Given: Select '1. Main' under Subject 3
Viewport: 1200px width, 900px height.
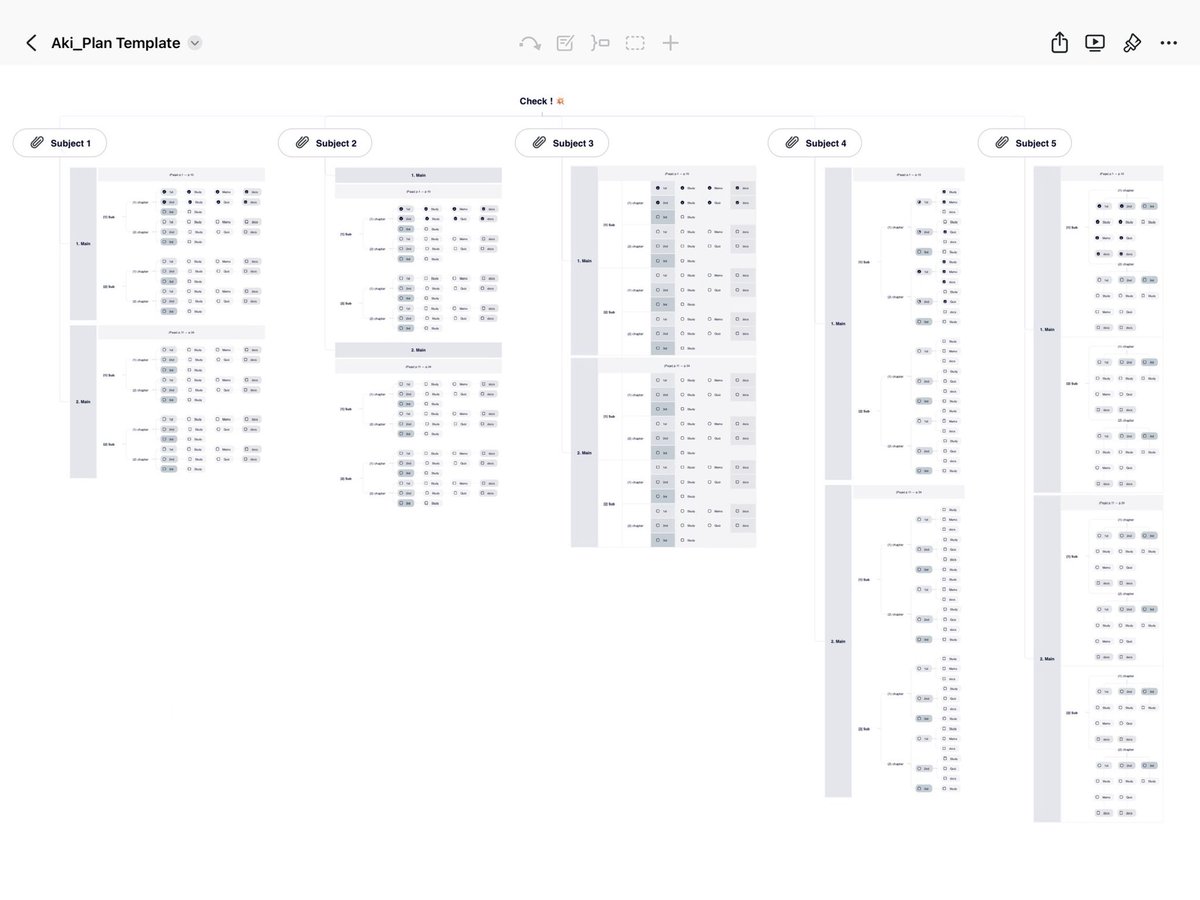Looking at the screenshot, I should pyautogui.click(x=584, y=261).
